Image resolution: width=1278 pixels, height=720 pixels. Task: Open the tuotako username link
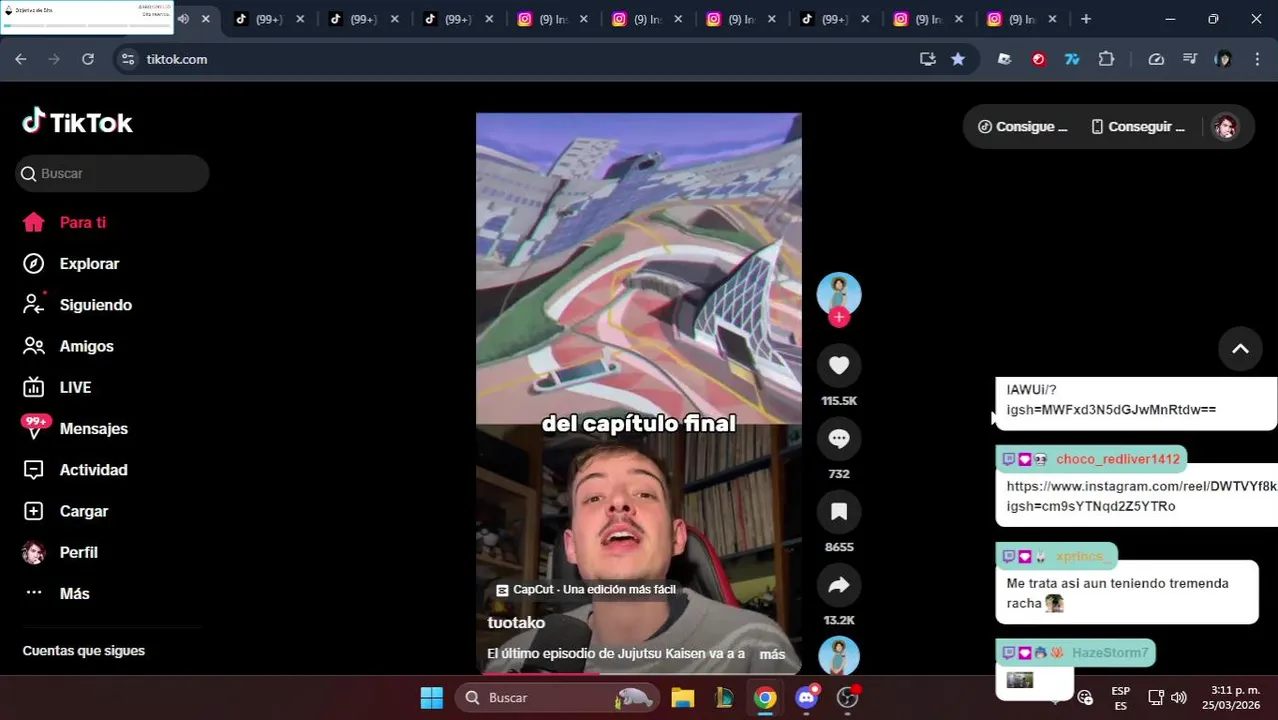[x=516, y=623]
